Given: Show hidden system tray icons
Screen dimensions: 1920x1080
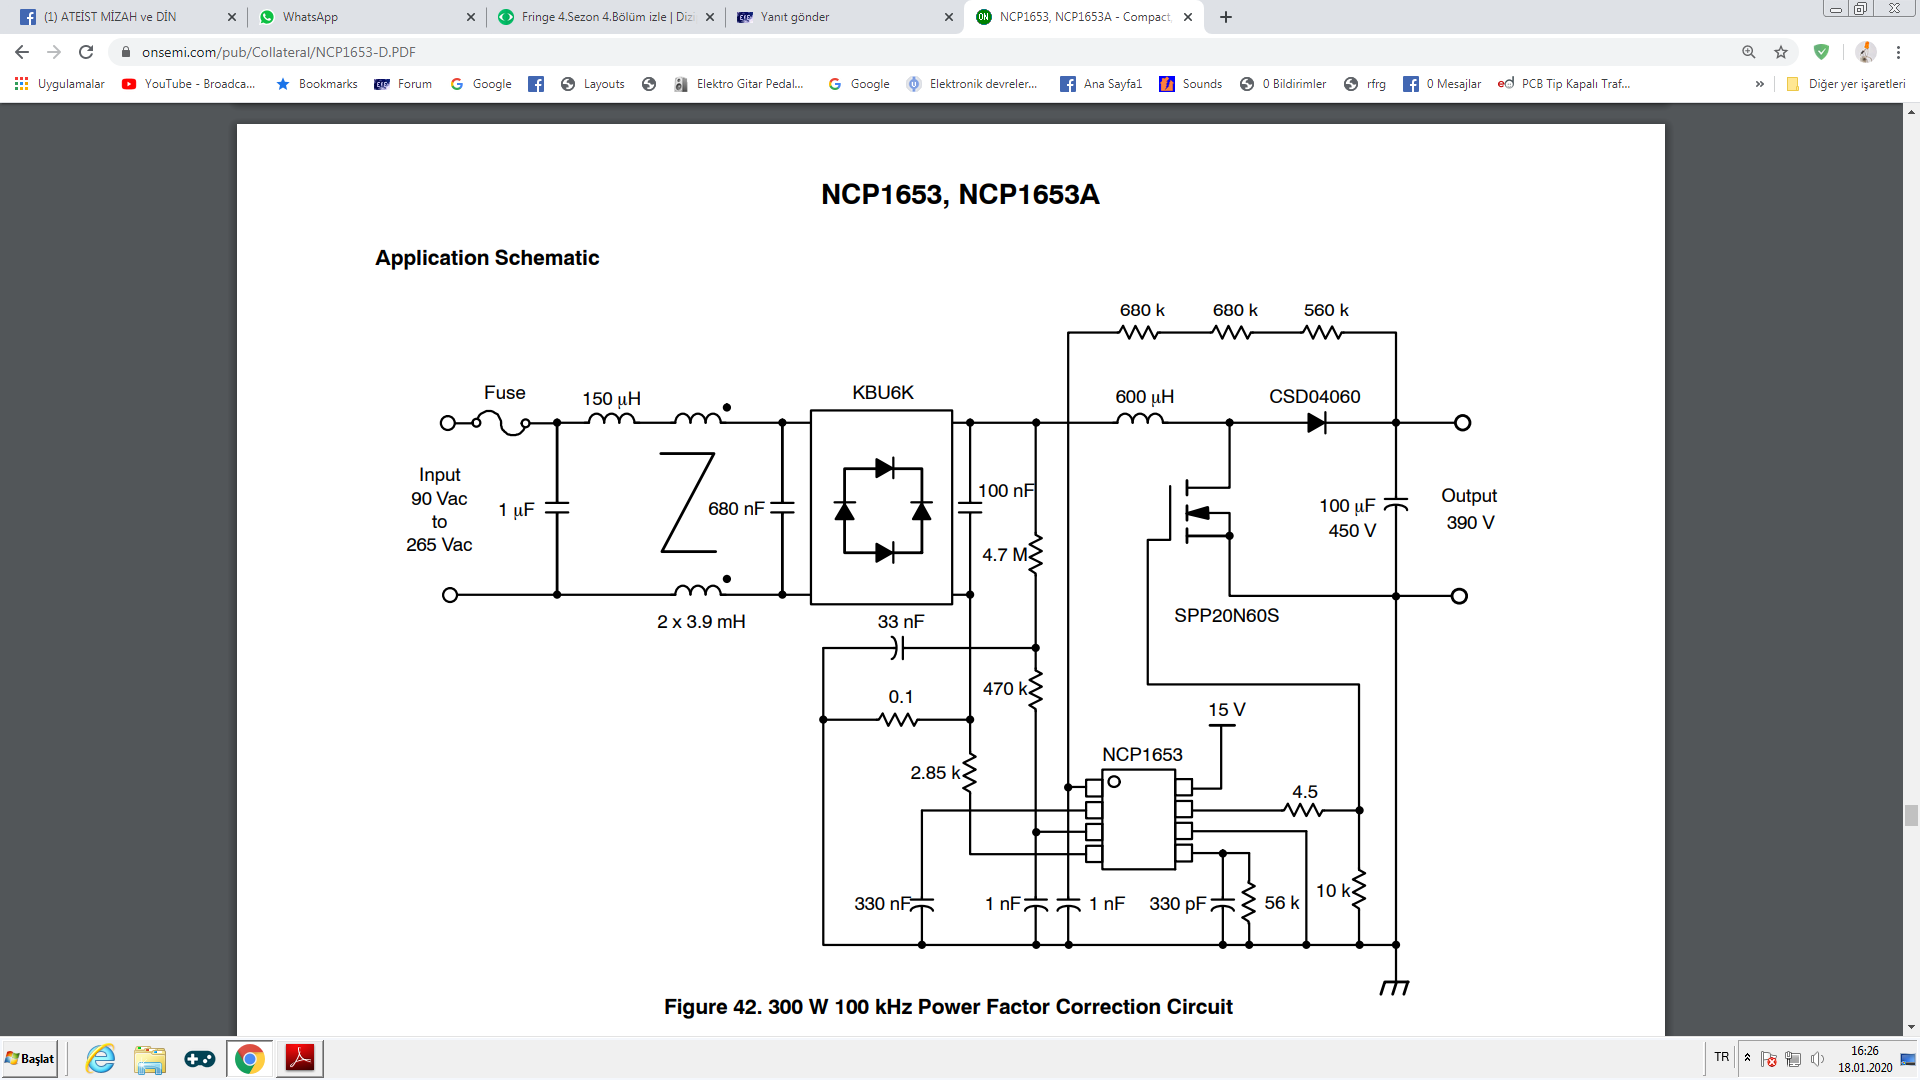Looking at the screenshot, I should point(1747,1058).
